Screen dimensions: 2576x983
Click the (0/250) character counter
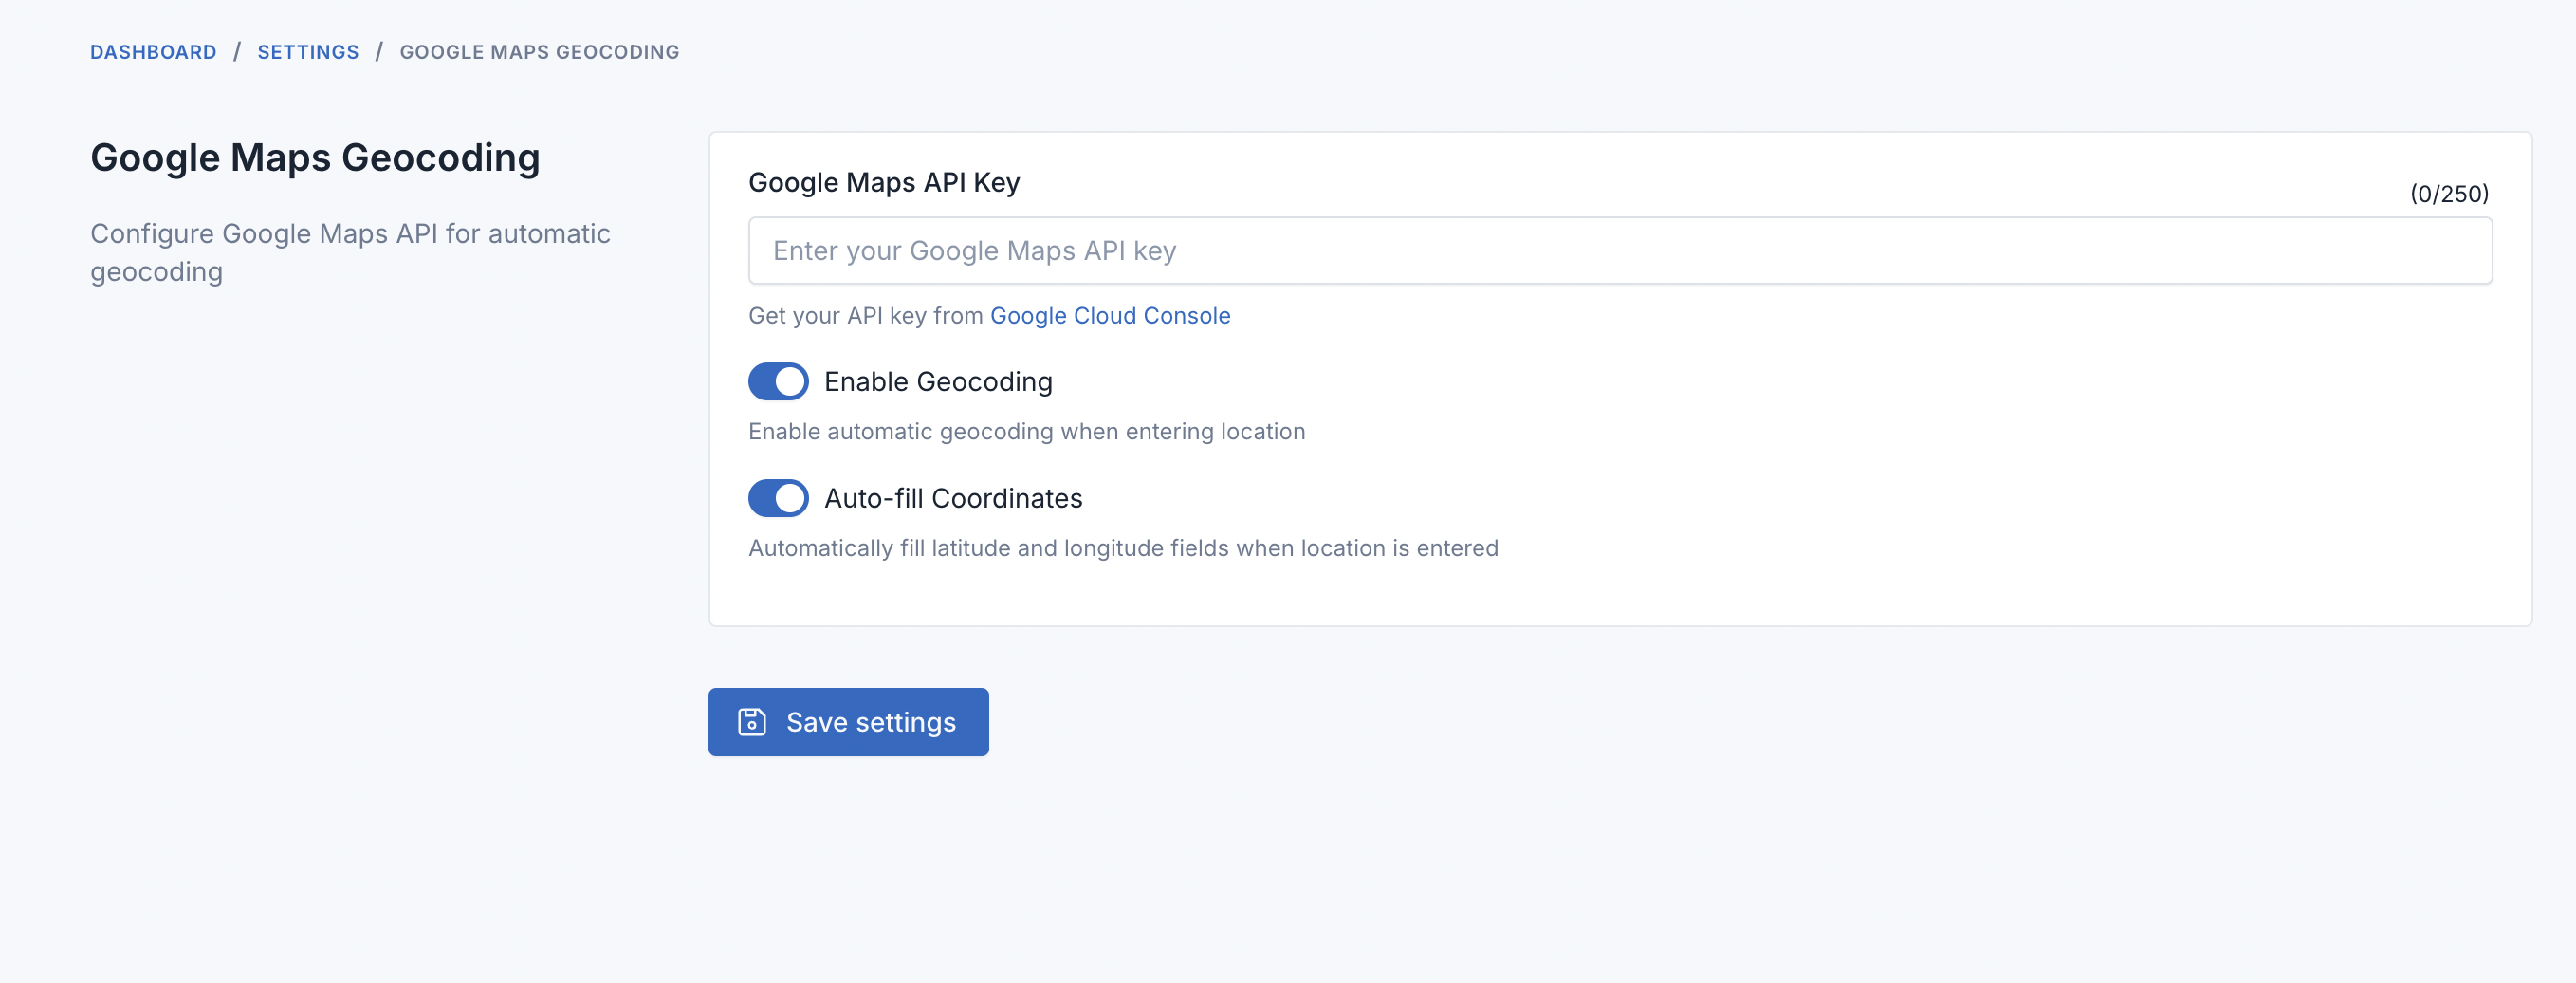click(x=2448, y=193)
